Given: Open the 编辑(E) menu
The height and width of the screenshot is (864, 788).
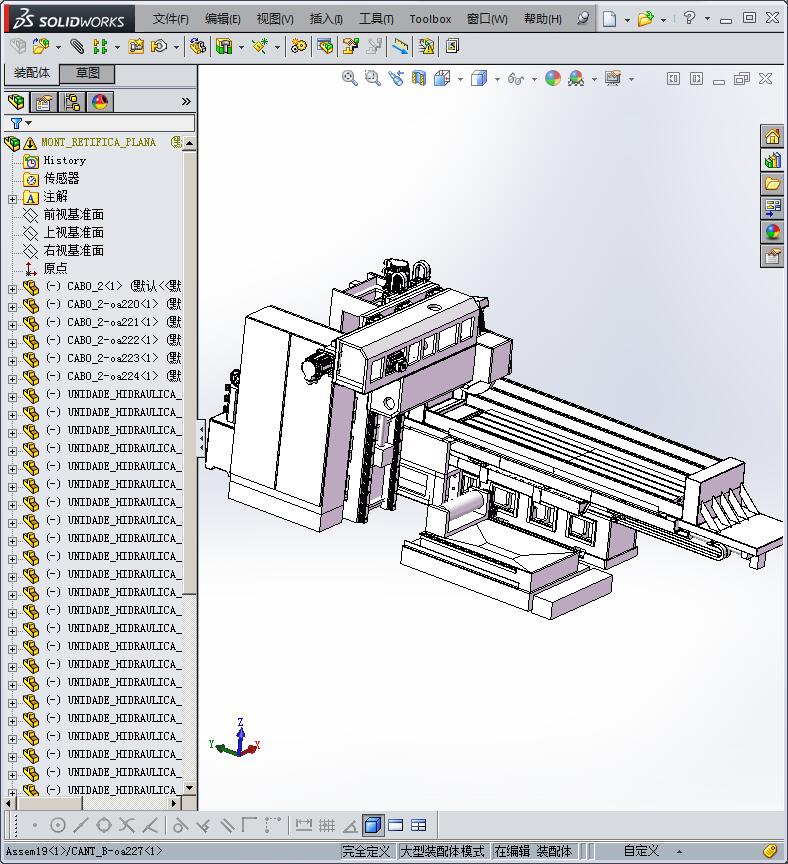Looking at the screenshot, I should (x=223, y=19).
